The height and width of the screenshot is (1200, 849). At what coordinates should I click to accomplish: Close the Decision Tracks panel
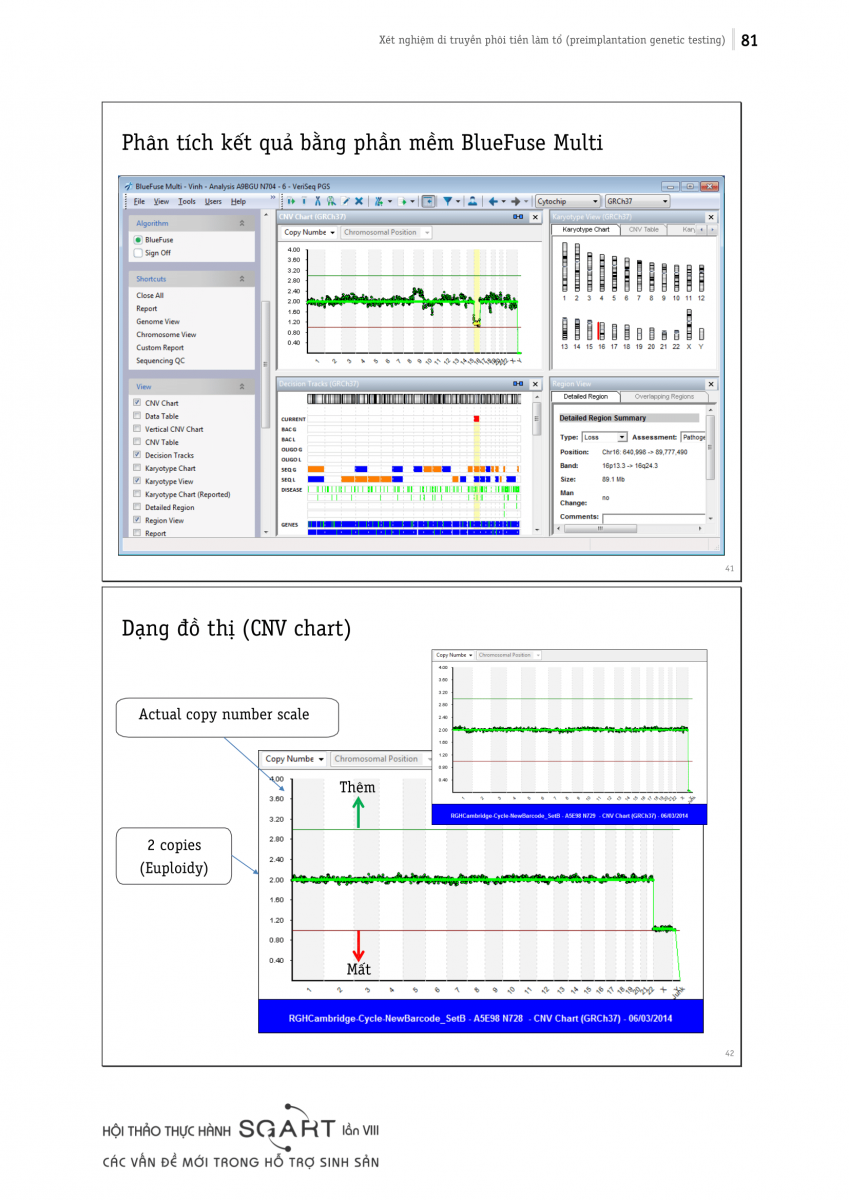(x=534, y=383)
